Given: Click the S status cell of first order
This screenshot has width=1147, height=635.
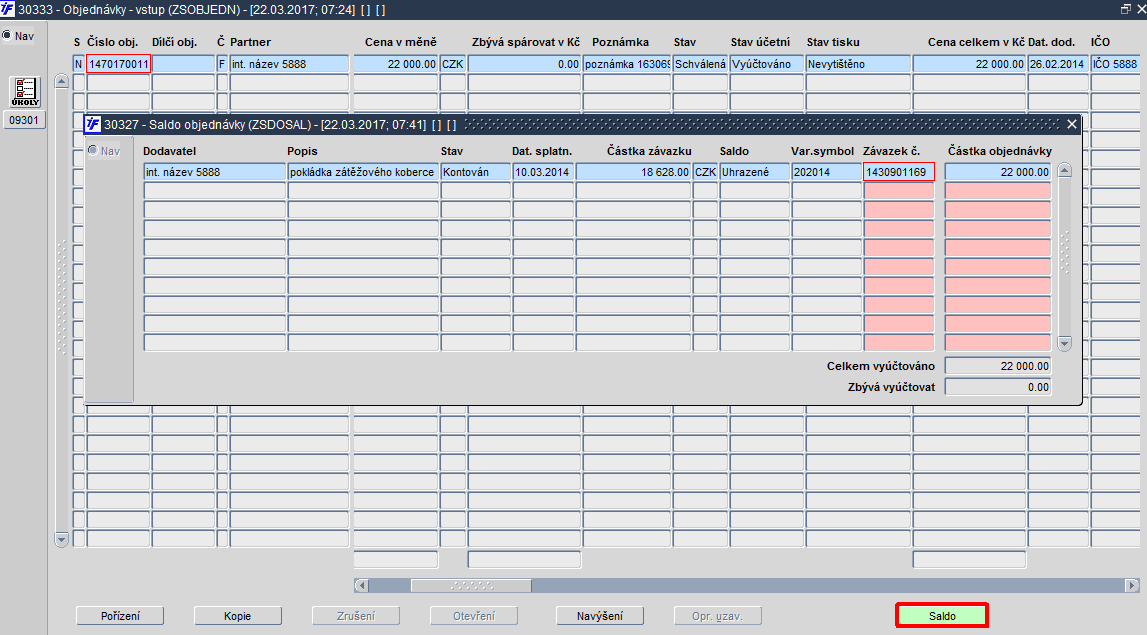Looking at the screenshot, I should click(78, 64).
